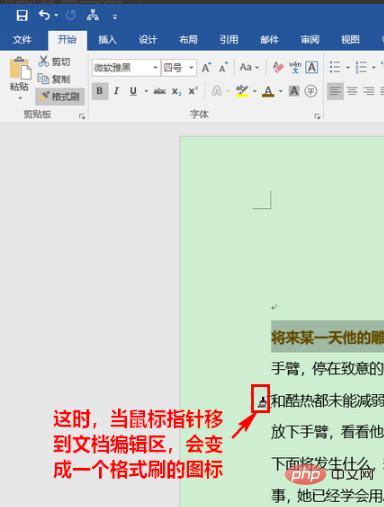Click the Bullets list icon
The image size is (384, 507).
[335, 67]
